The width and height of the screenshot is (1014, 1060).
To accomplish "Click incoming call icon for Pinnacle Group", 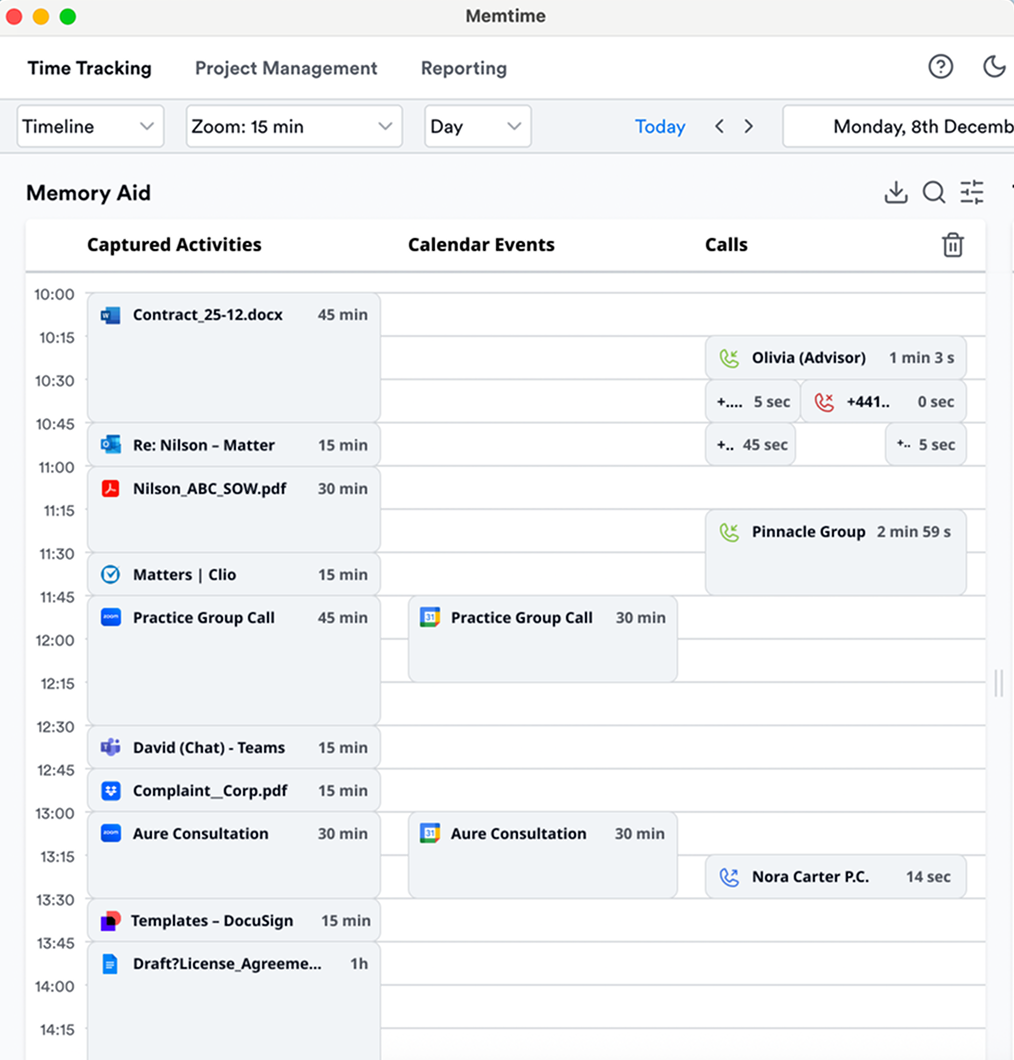I will pyautogui.click(x=729, y=532).
